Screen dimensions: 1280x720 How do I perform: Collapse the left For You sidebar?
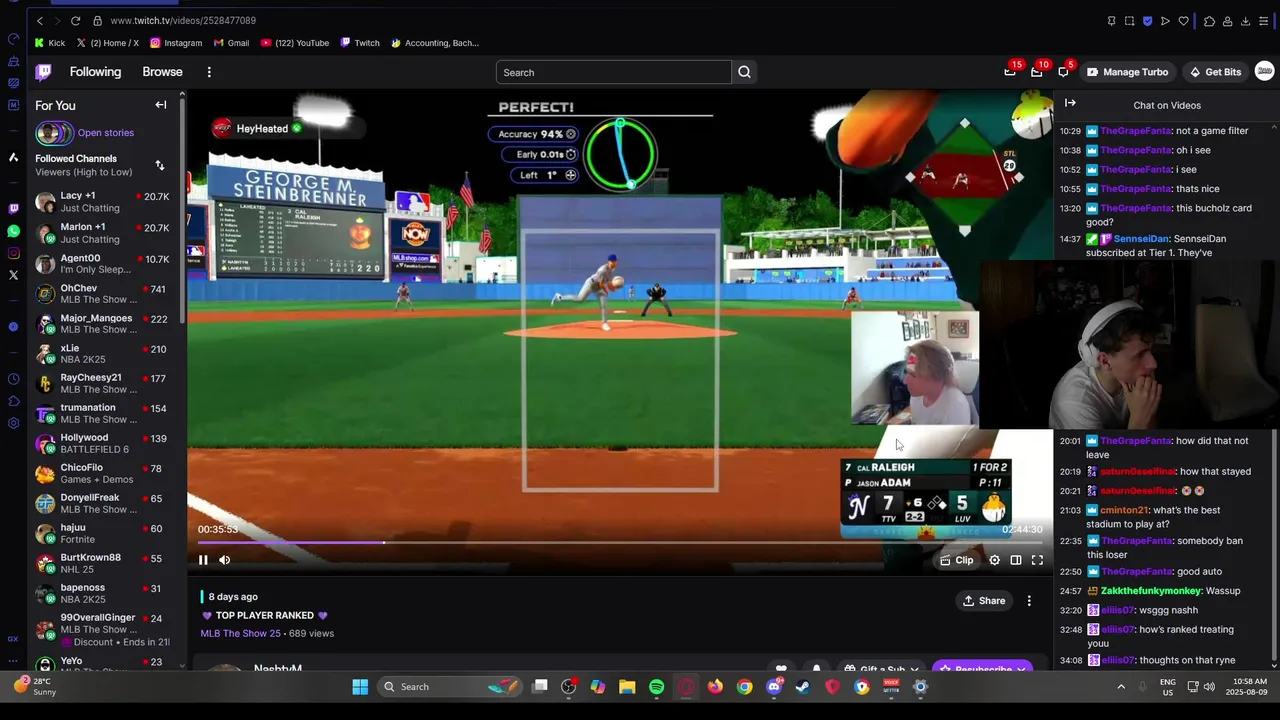coord(160,105)
